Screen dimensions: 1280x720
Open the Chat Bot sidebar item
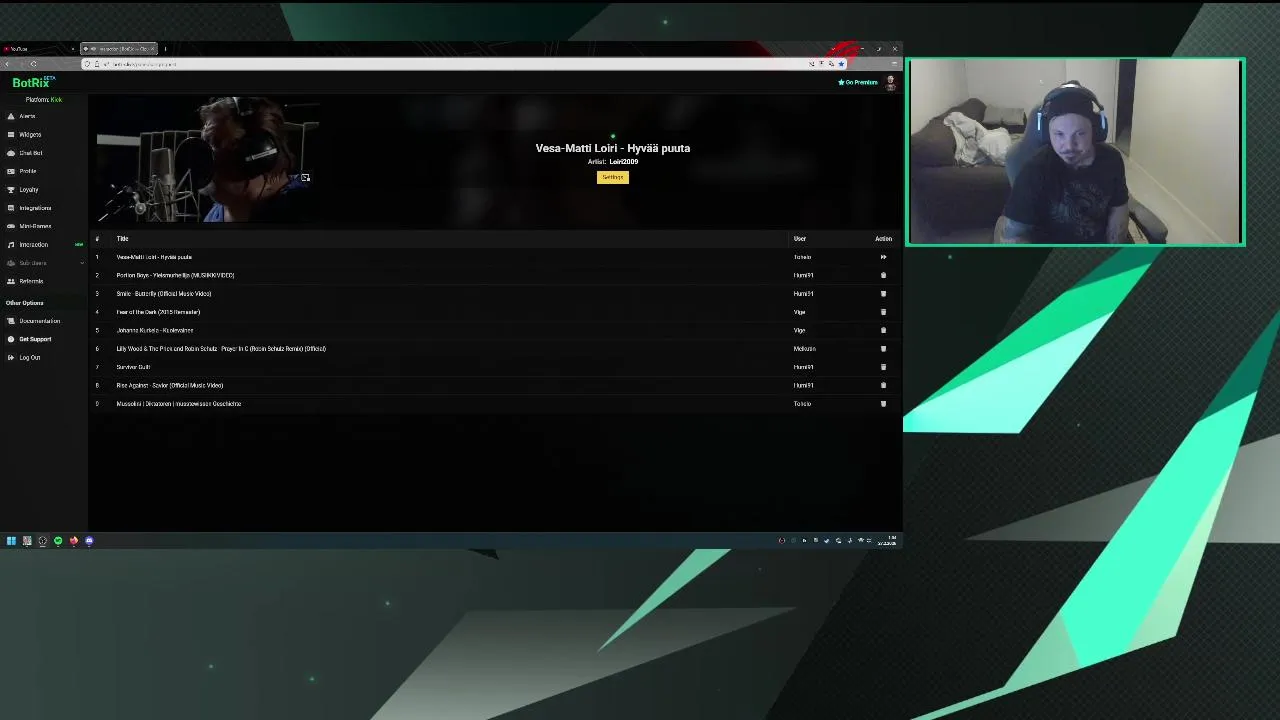tap(31, 153)
